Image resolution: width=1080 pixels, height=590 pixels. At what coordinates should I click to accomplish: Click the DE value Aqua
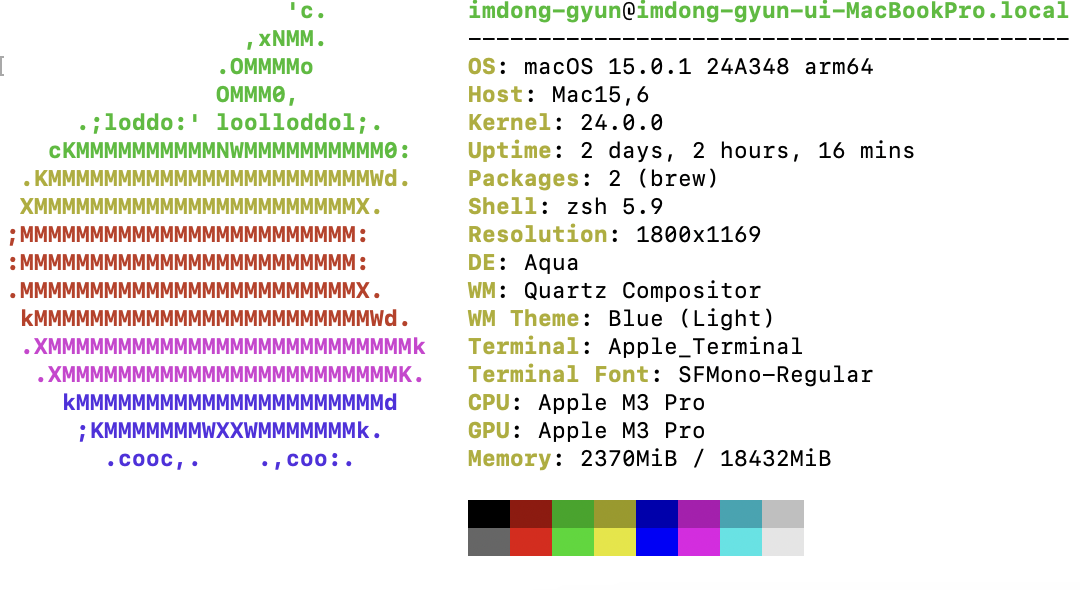[551, 263]
